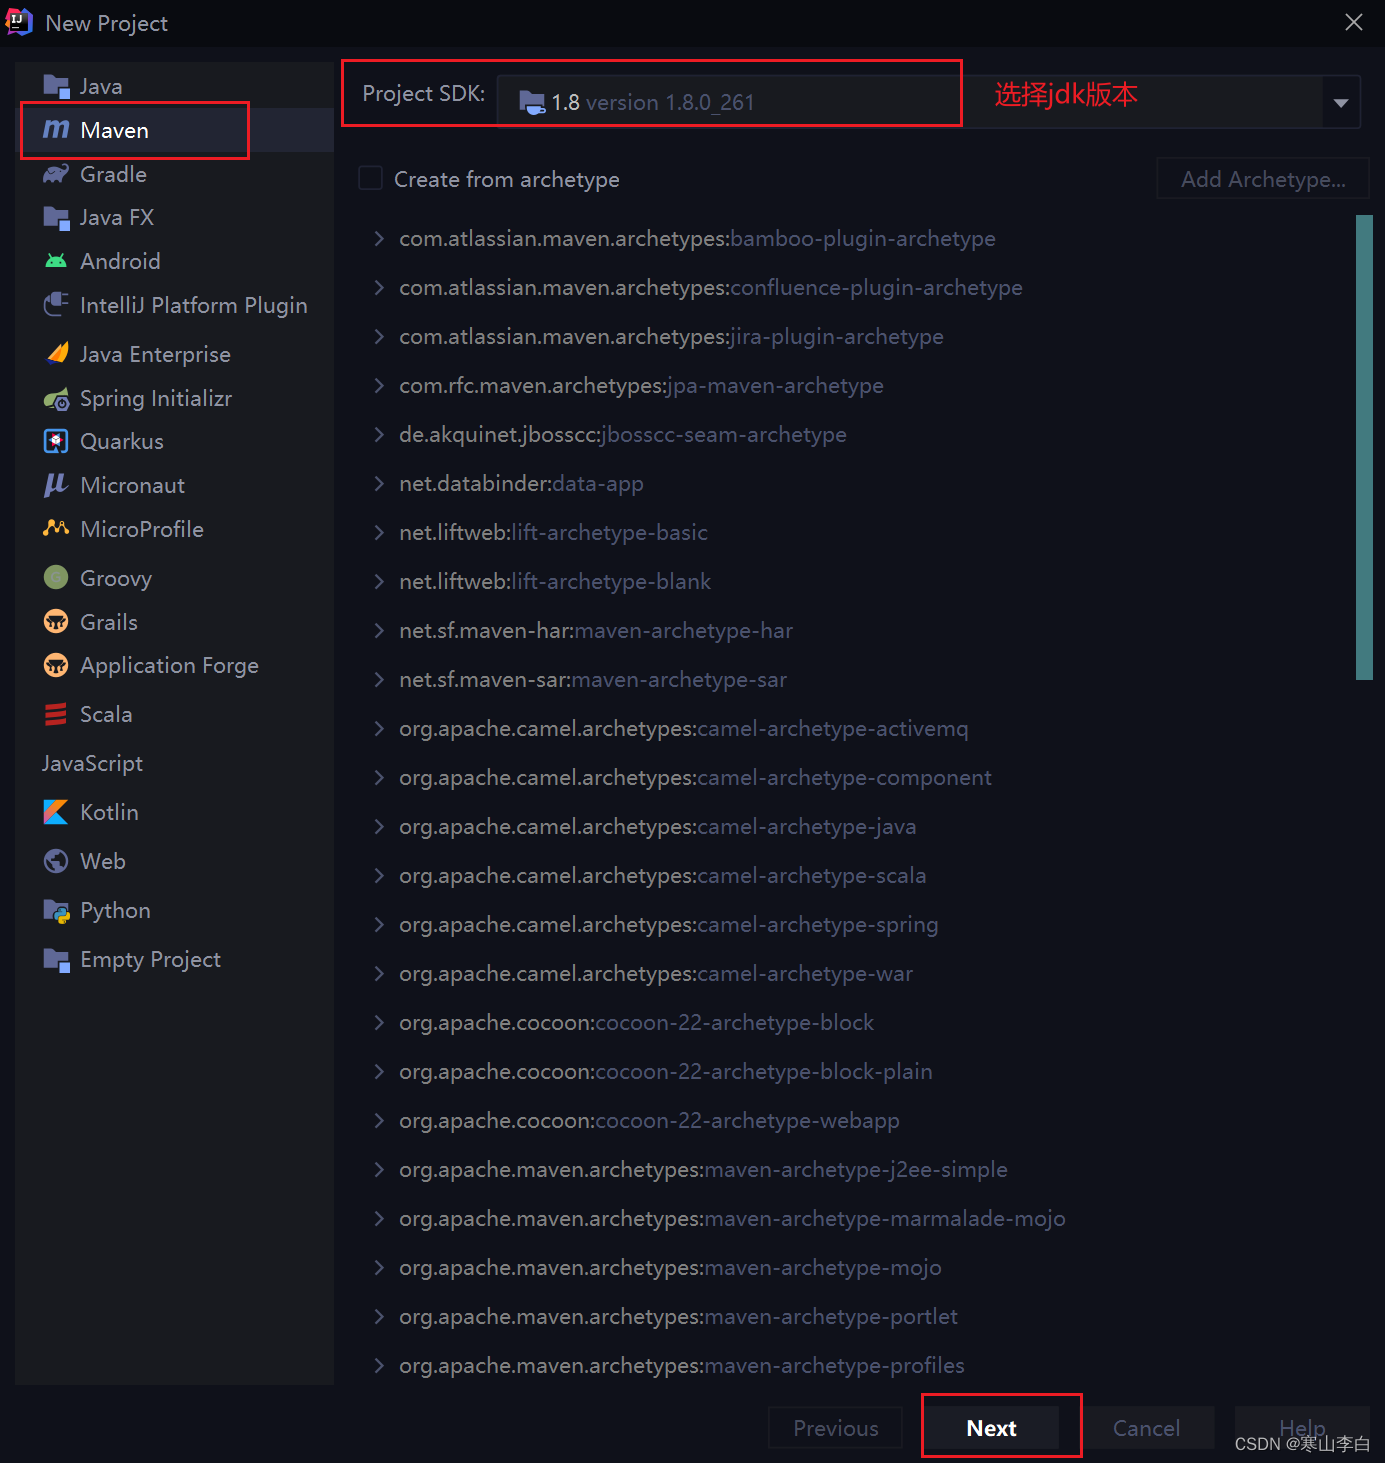Click the Python folder icon
The image size is (1385, 1463).
[56, 910]
